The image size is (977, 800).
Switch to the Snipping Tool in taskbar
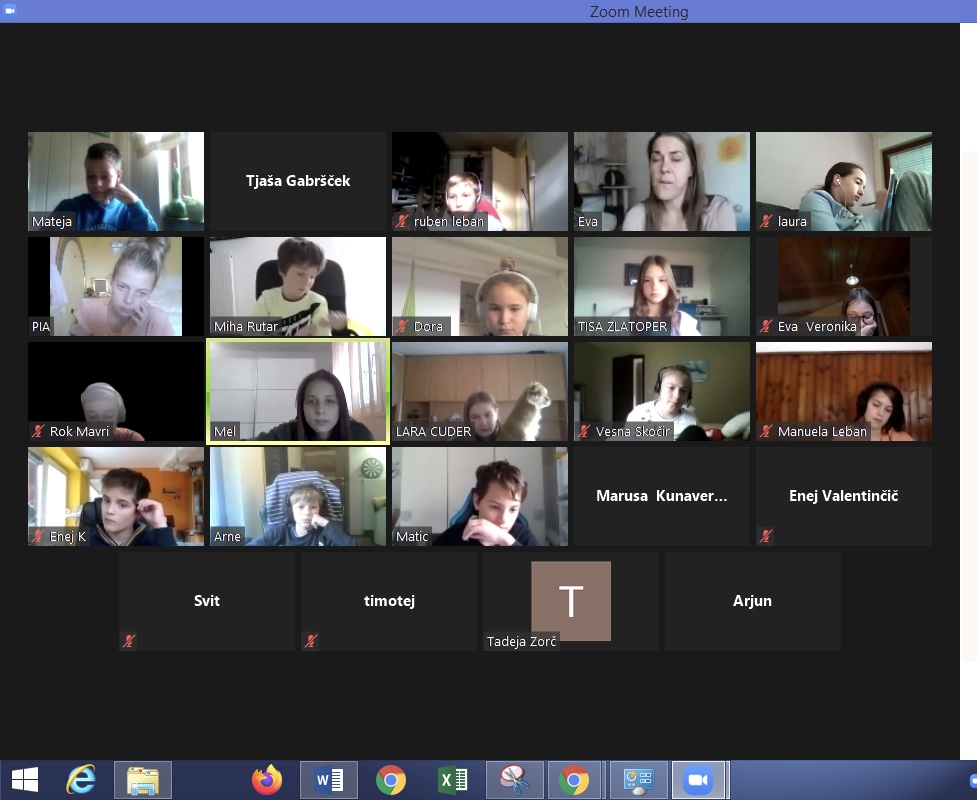pyautogui.click(x=514, y=780)
